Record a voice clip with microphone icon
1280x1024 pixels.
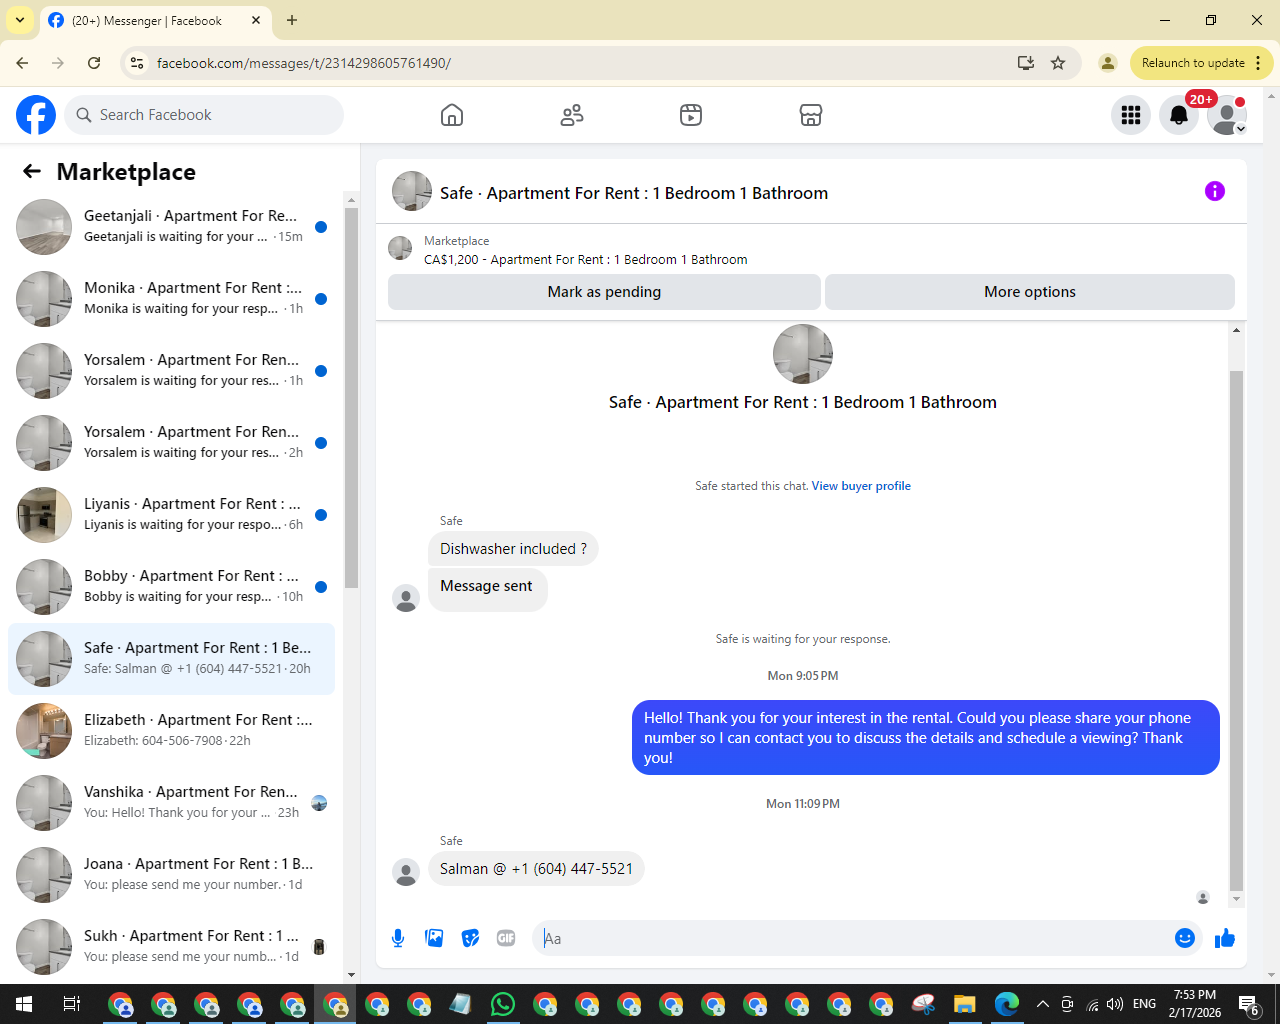398,938
